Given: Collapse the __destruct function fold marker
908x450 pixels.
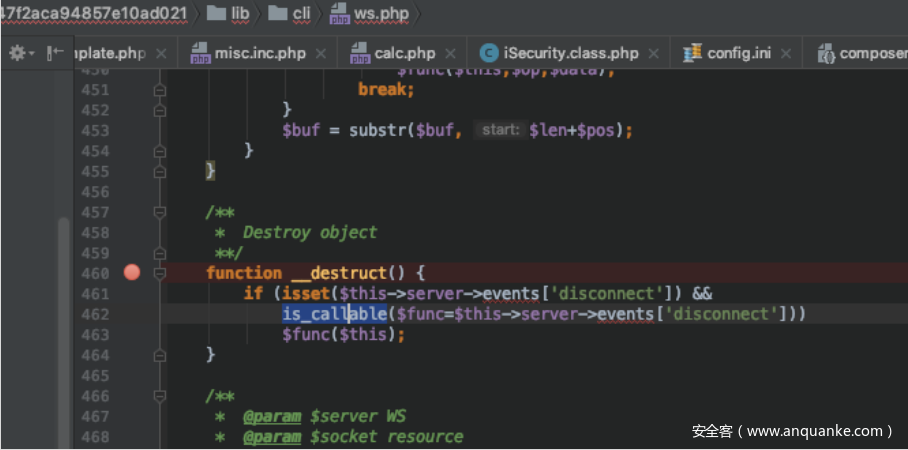Looking at the screenshot, I should point(159,272).
